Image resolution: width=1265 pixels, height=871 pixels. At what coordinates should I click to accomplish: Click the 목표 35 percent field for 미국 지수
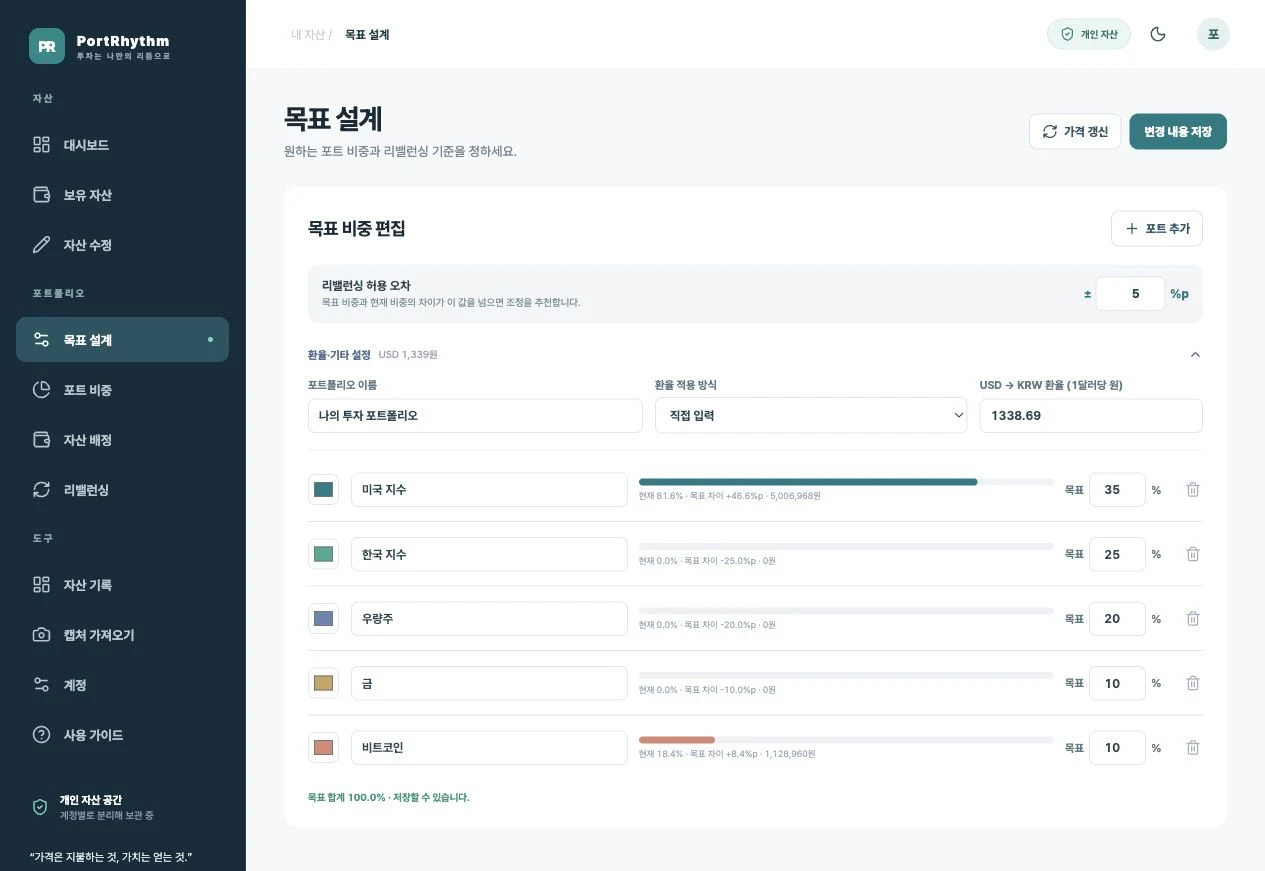[1117, 490]
